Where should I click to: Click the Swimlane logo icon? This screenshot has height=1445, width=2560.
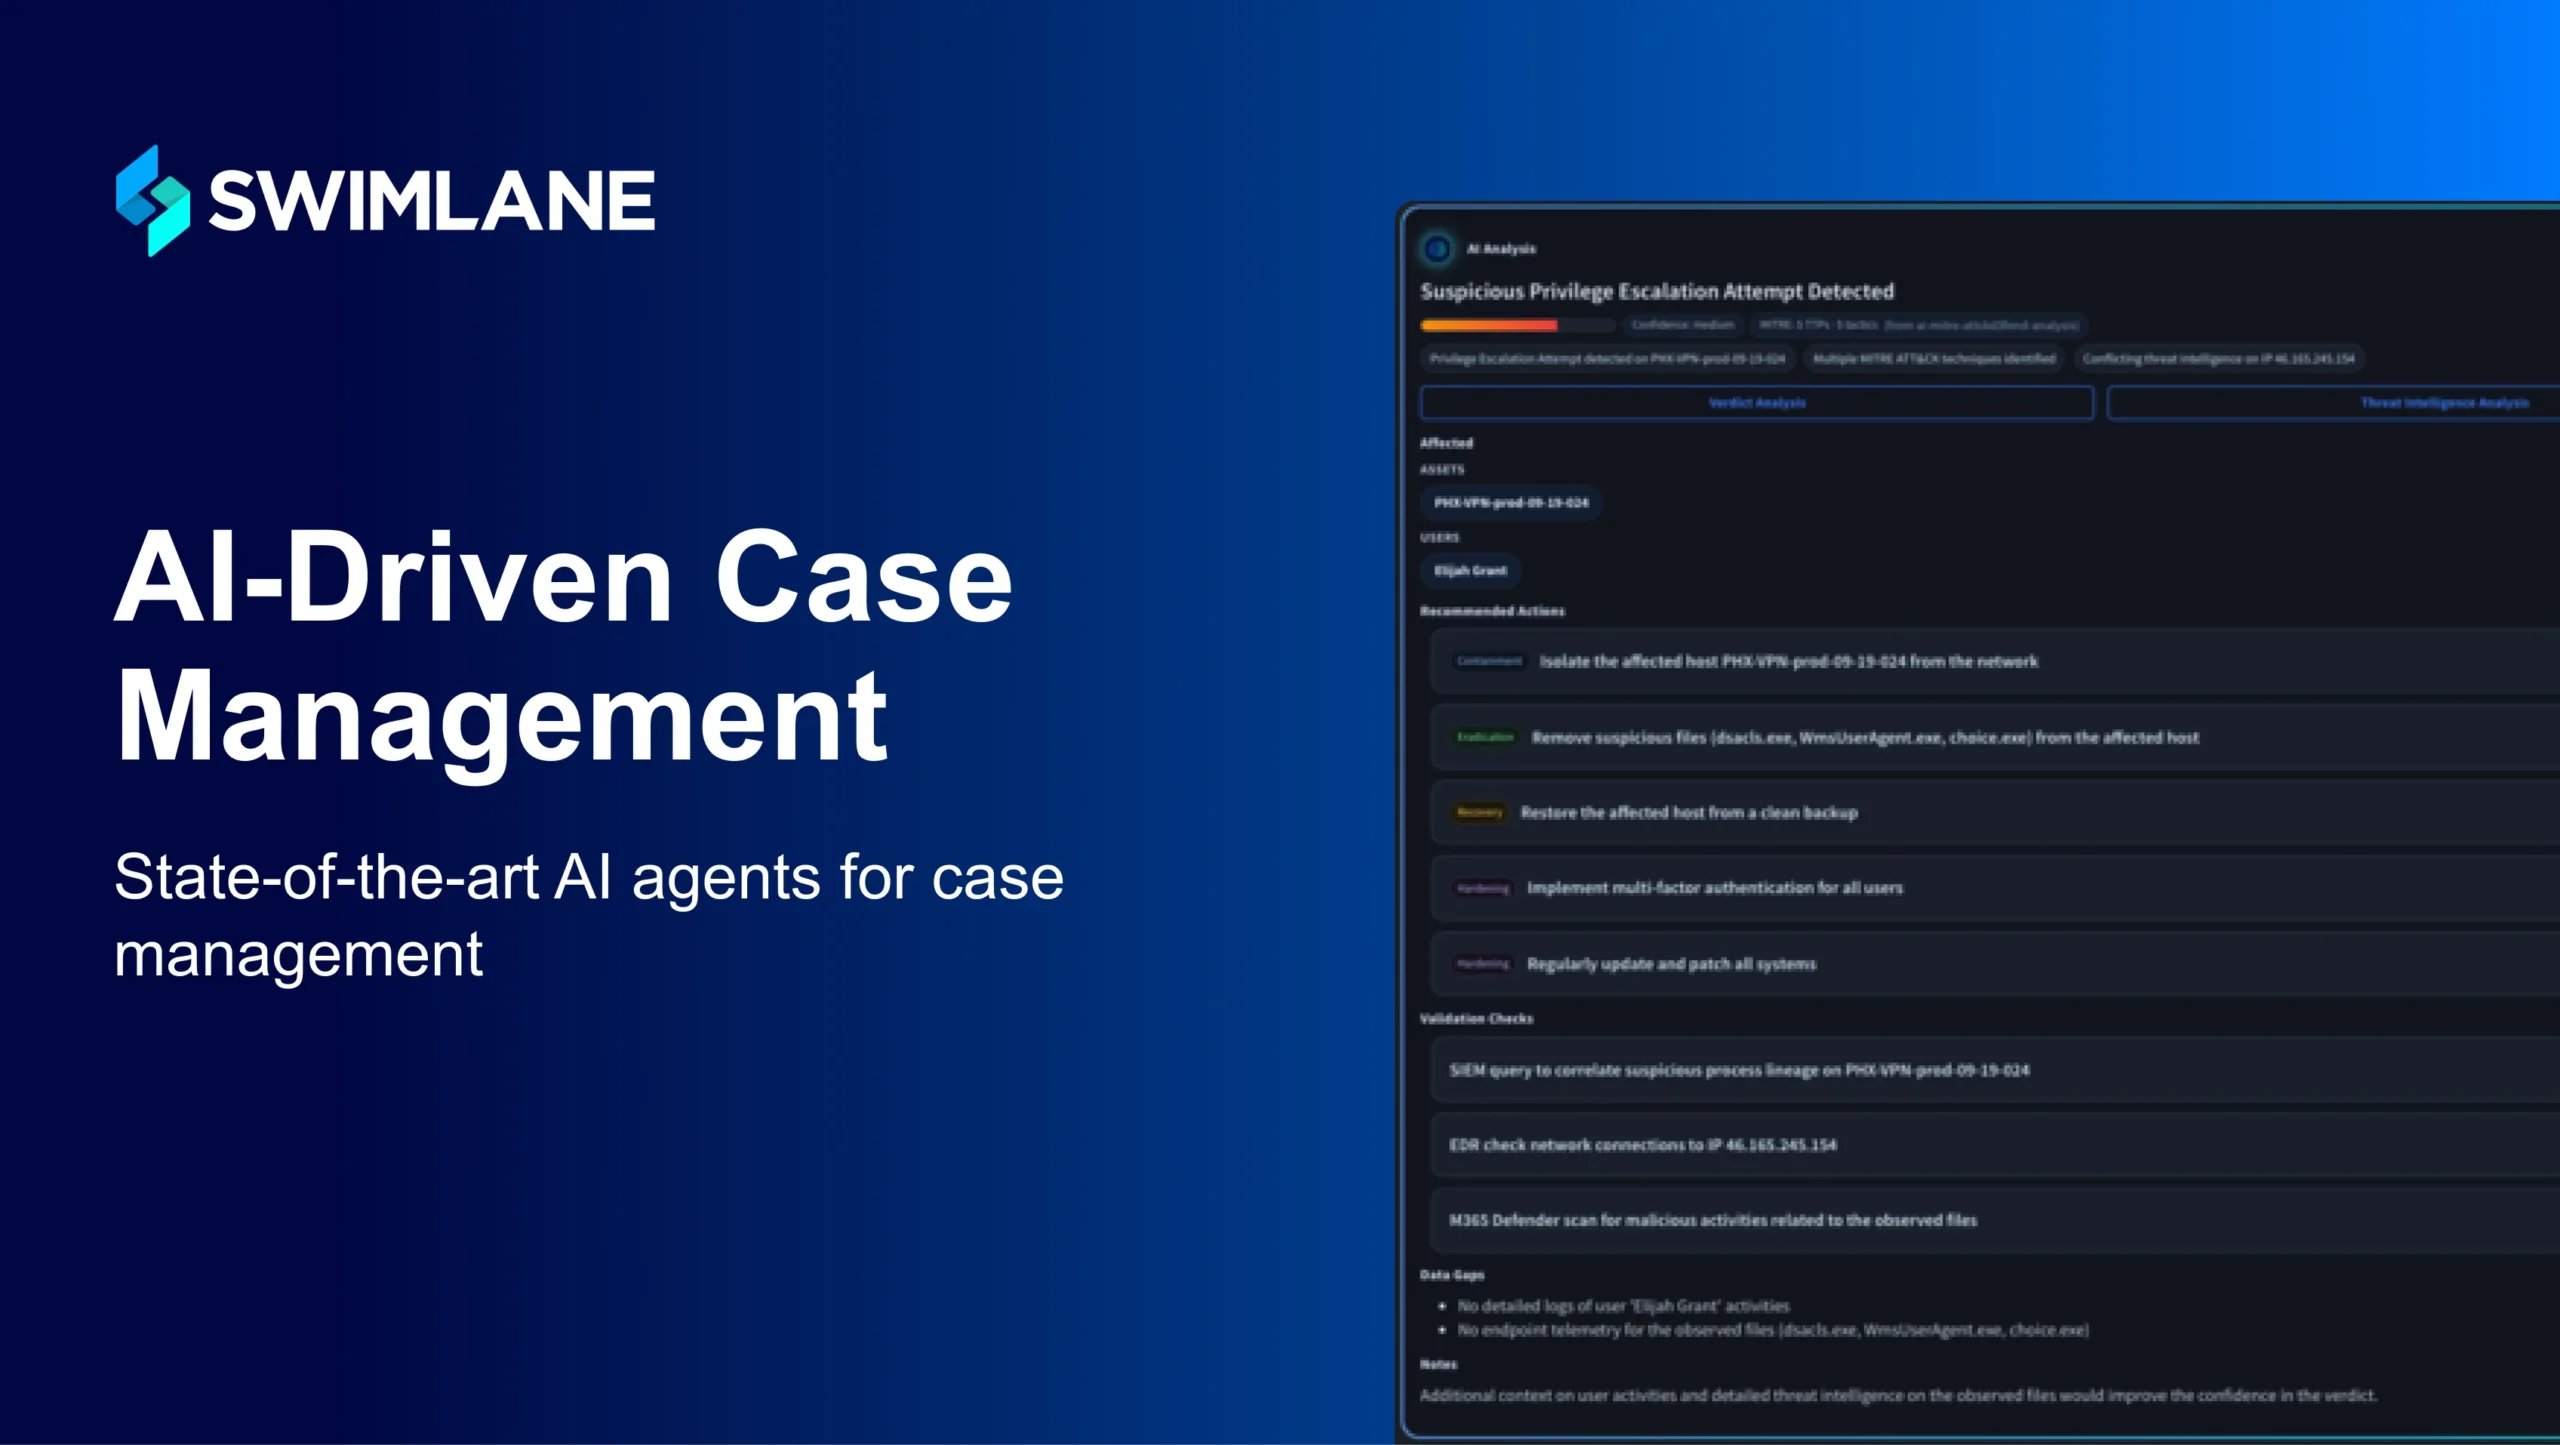tap(152, 200)
